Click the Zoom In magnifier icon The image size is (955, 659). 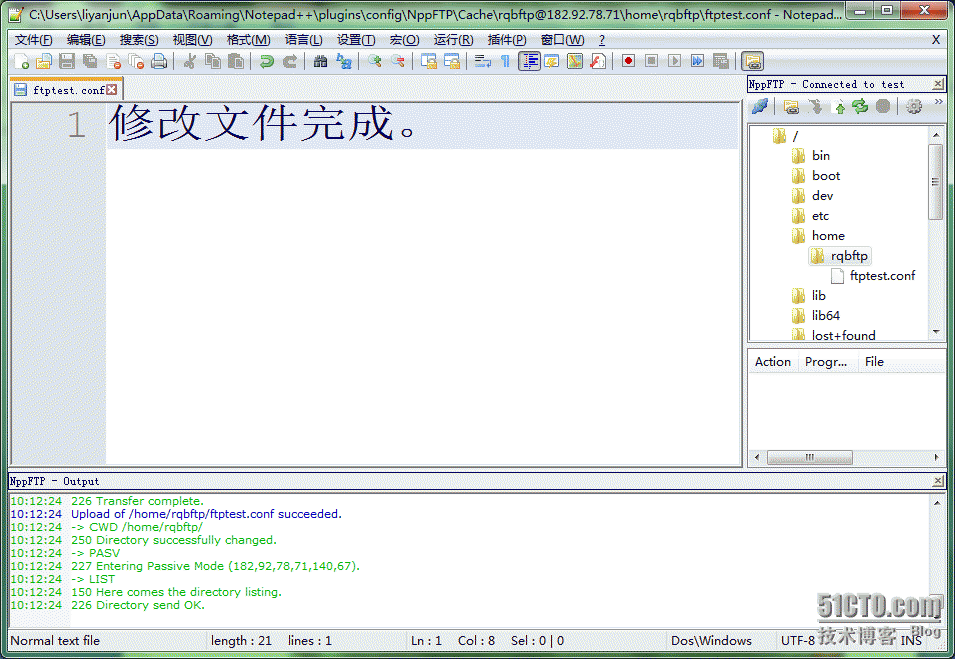click(x=375, y=62)
